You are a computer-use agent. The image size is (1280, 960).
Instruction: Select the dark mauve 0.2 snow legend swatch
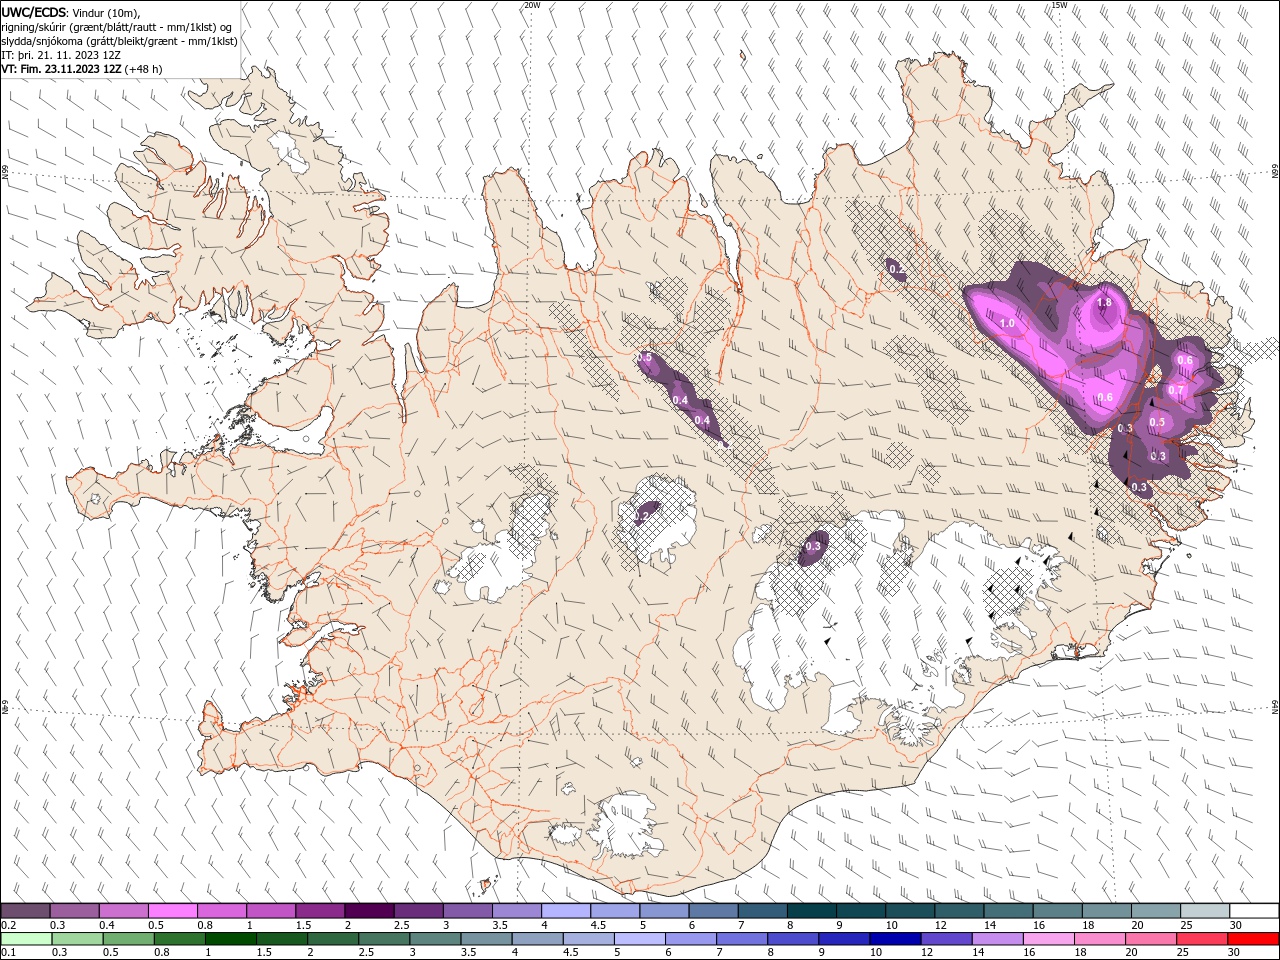25,910
